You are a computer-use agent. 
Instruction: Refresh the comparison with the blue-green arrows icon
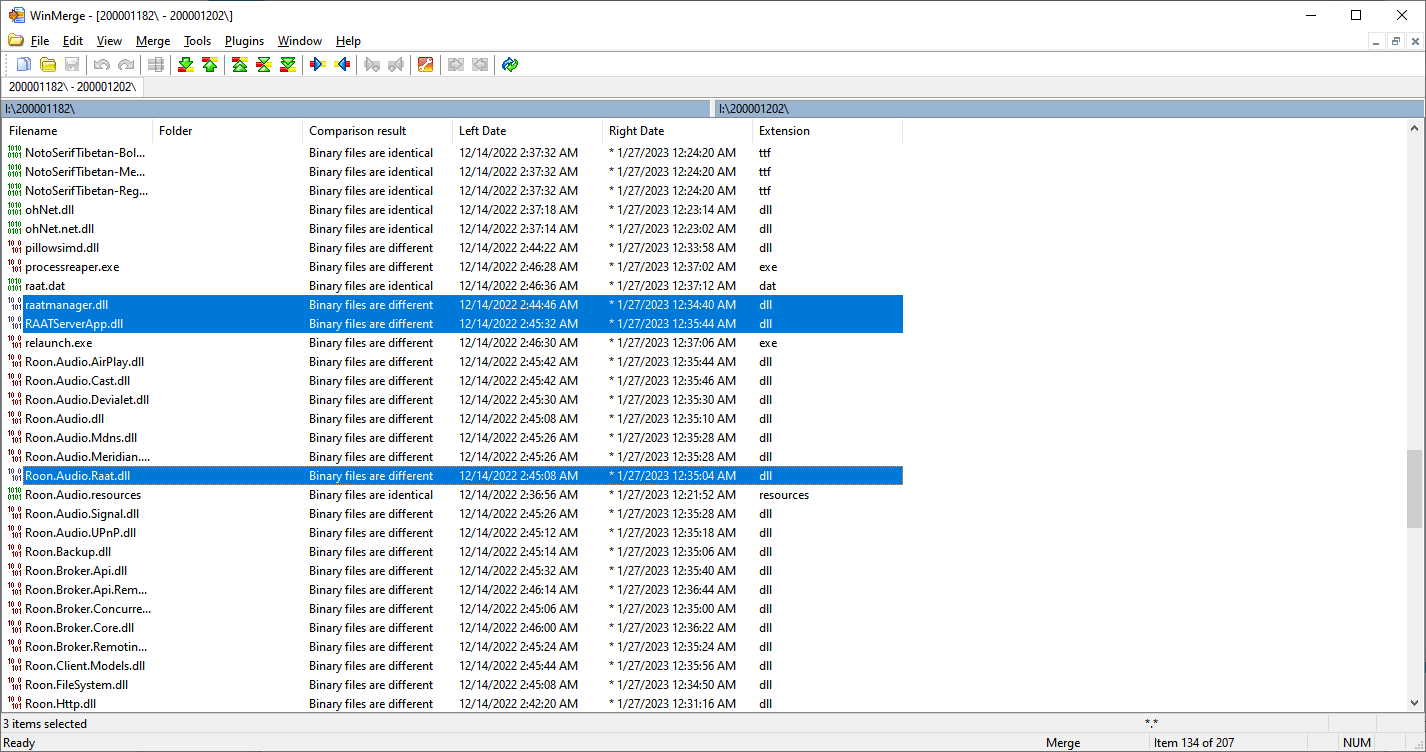510,65
